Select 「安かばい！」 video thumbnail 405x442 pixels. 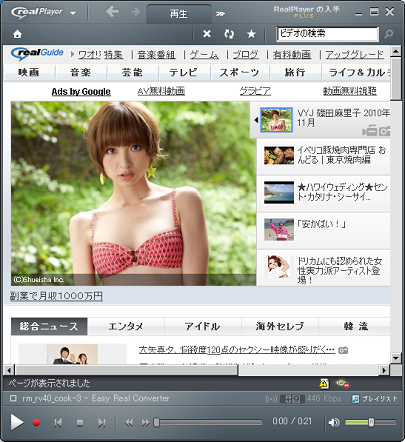[x=279, y=229]
